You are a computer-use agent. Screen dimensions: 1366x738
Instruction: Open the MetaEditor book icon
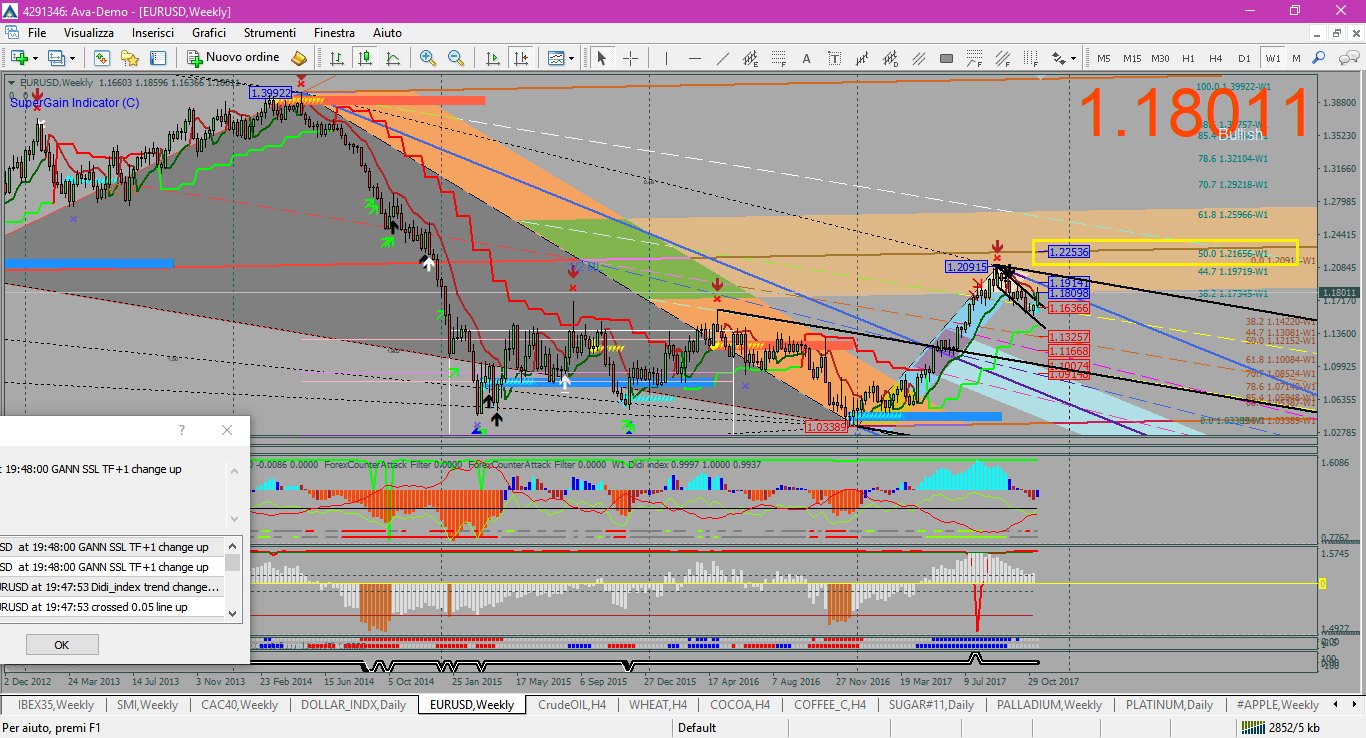pyautogui.click(x=299, y=58)
